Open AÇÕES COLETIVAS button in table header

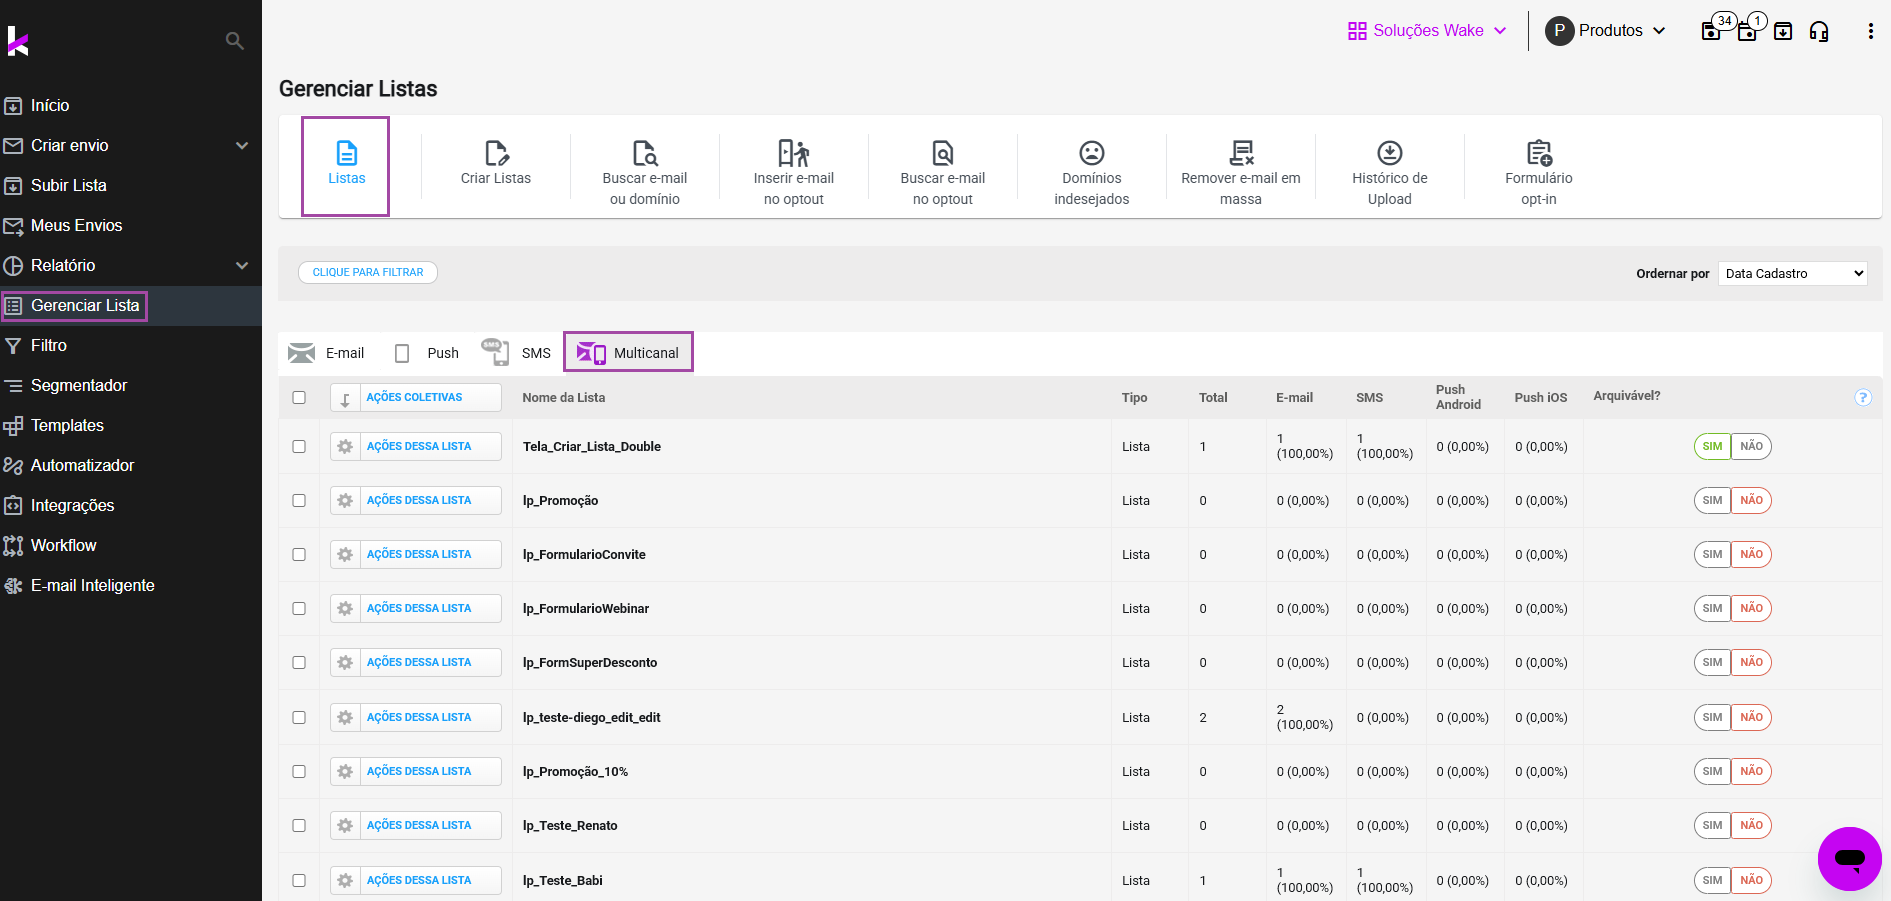[x=414, y=397]
